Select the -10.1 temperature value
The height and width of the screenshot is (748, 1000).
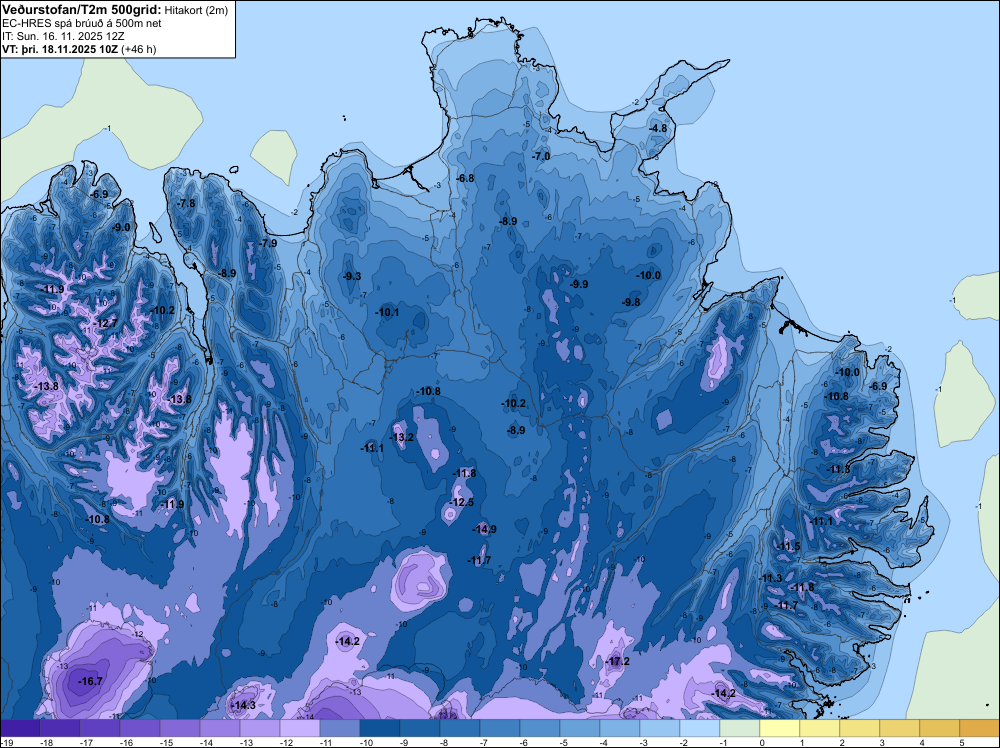tap(387, 312)
